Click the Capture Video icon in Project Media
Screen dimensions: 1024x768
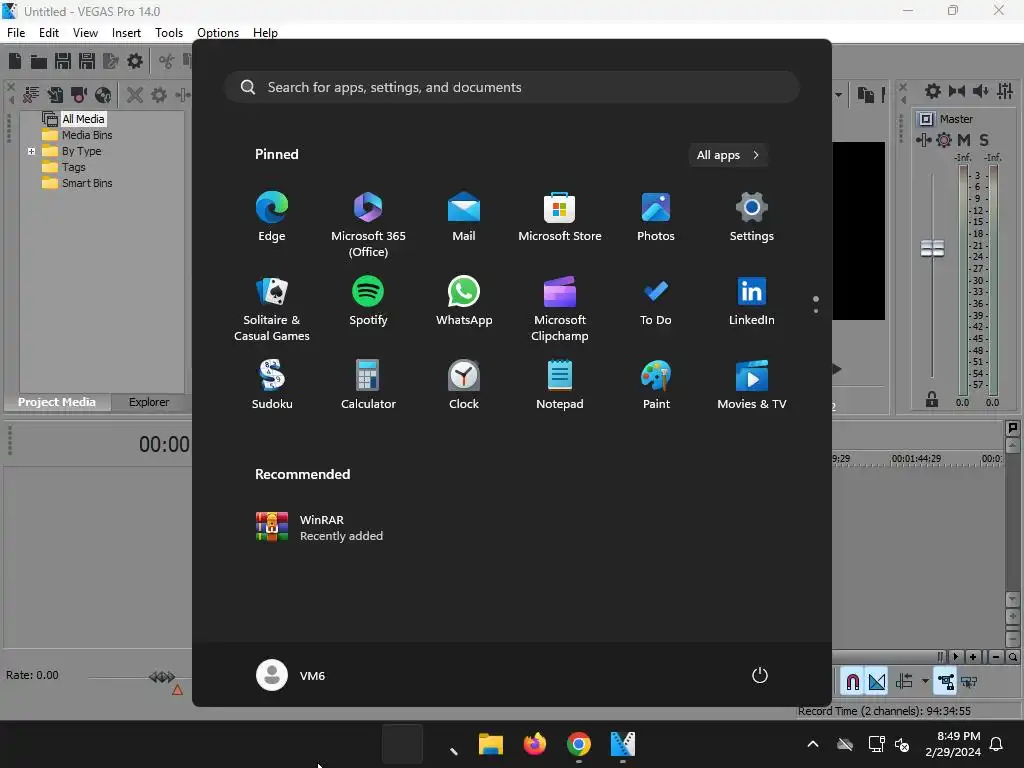[79, 95]
